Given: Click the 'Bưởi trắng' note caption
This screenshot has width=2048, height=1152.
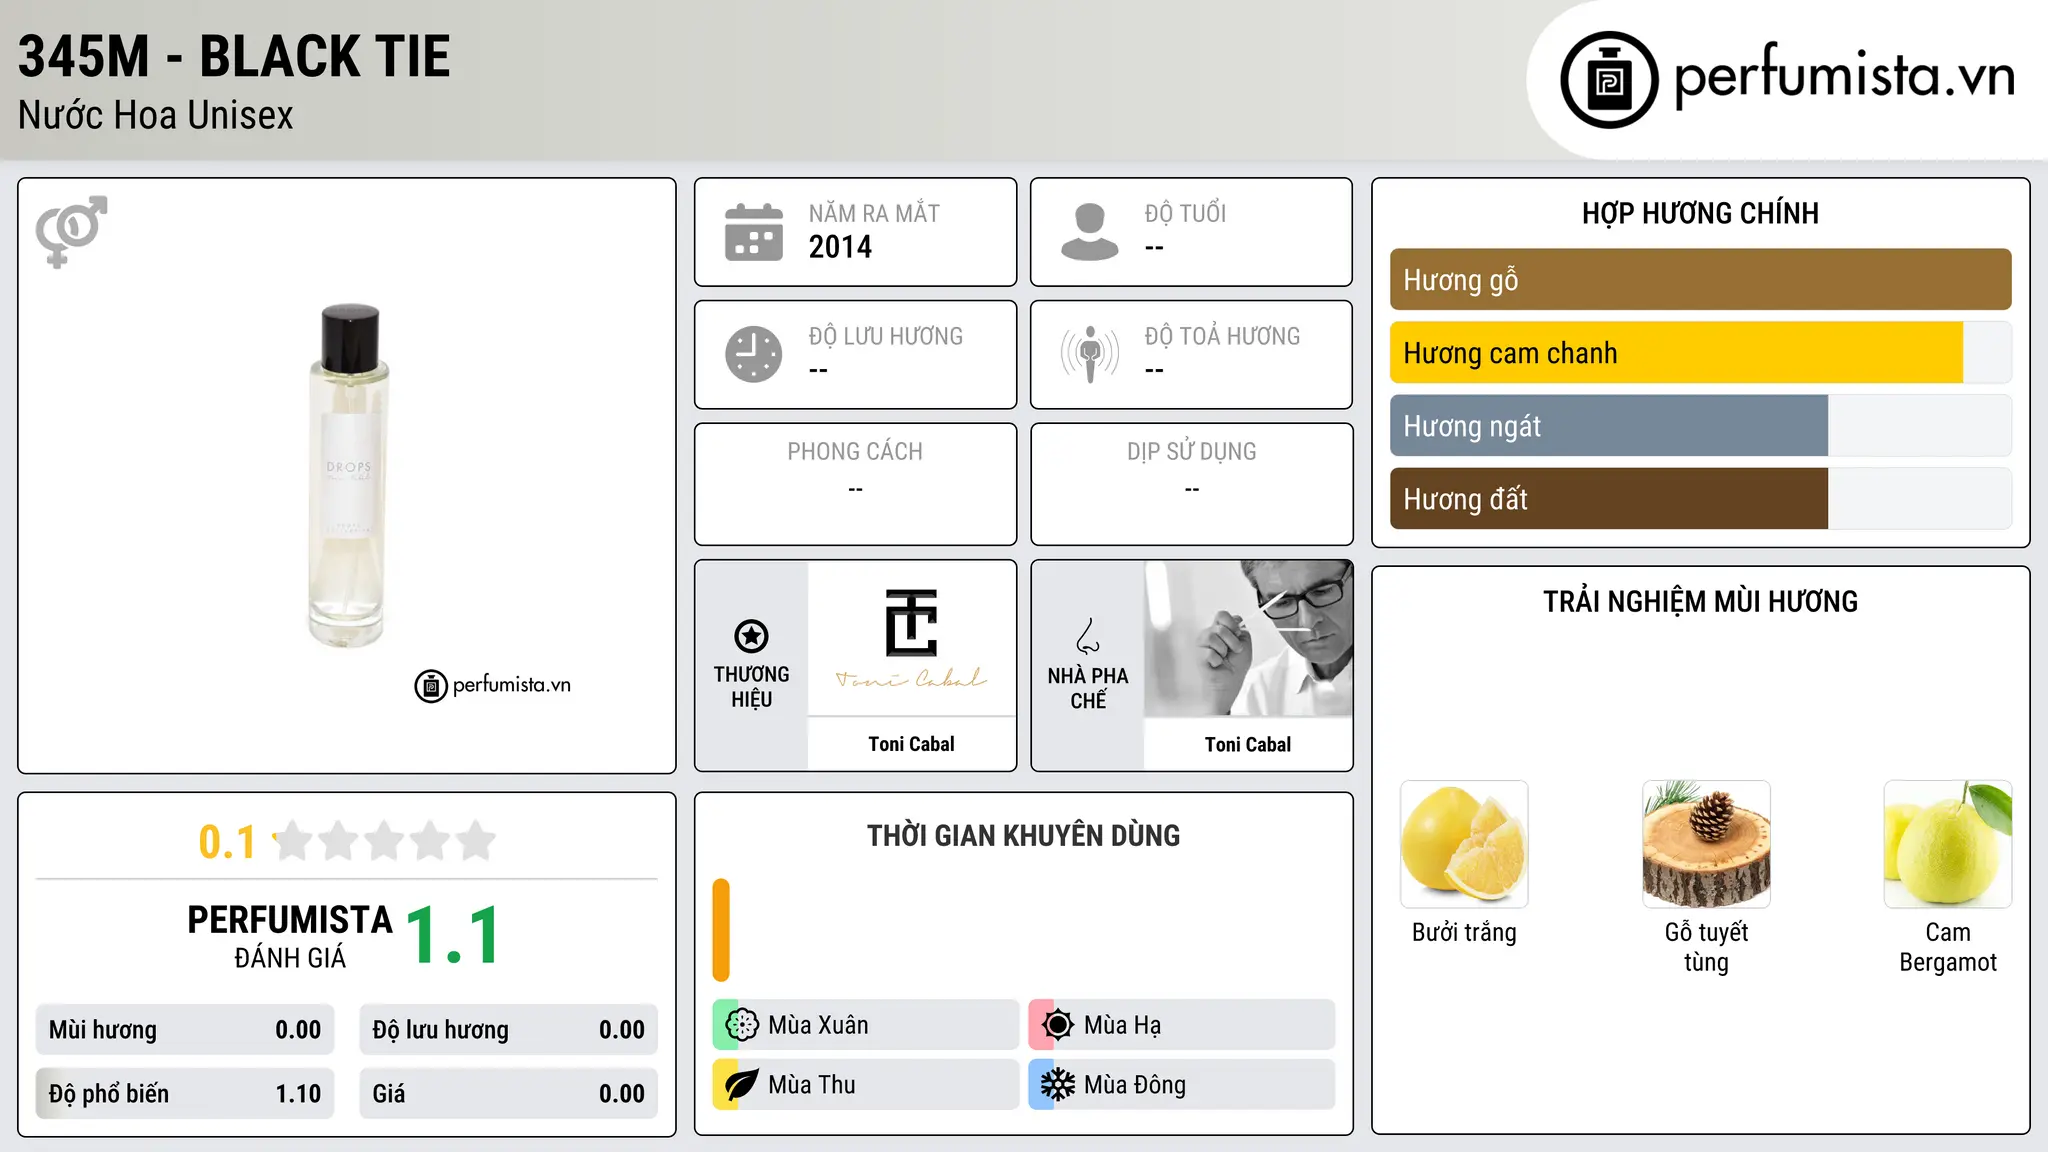Looking at the screenshot, I should (x=1464, y=933).
